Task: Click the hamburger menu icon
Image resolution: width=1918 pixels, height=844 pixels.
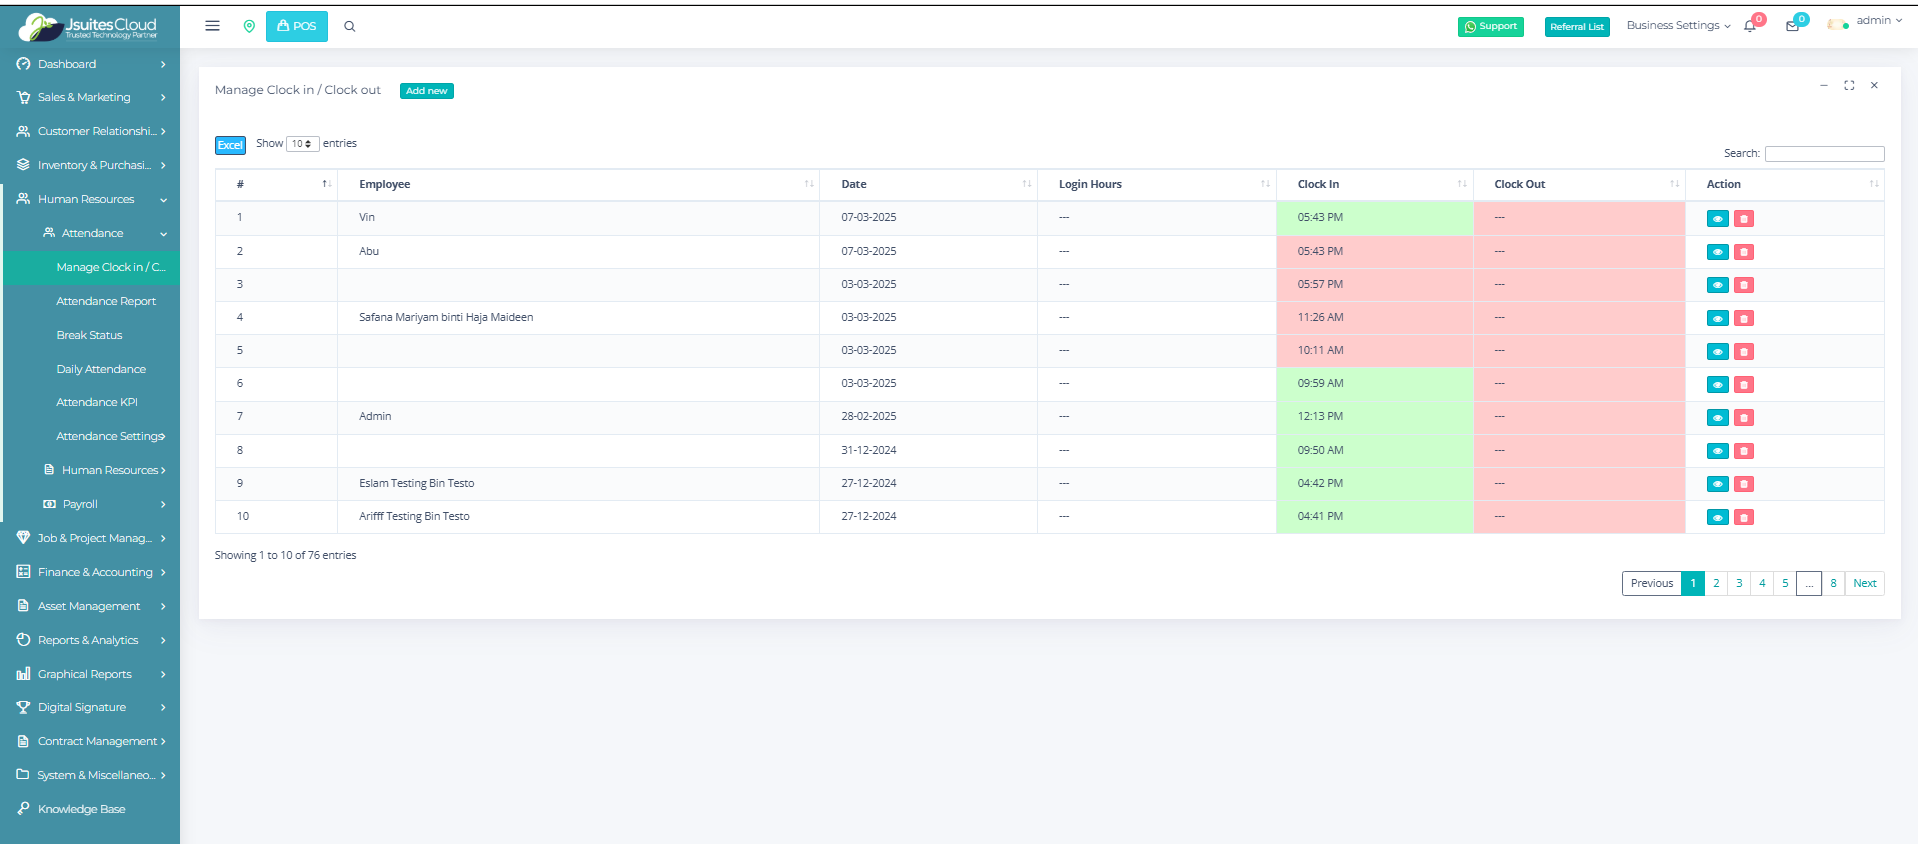Action: click(212, 26)
